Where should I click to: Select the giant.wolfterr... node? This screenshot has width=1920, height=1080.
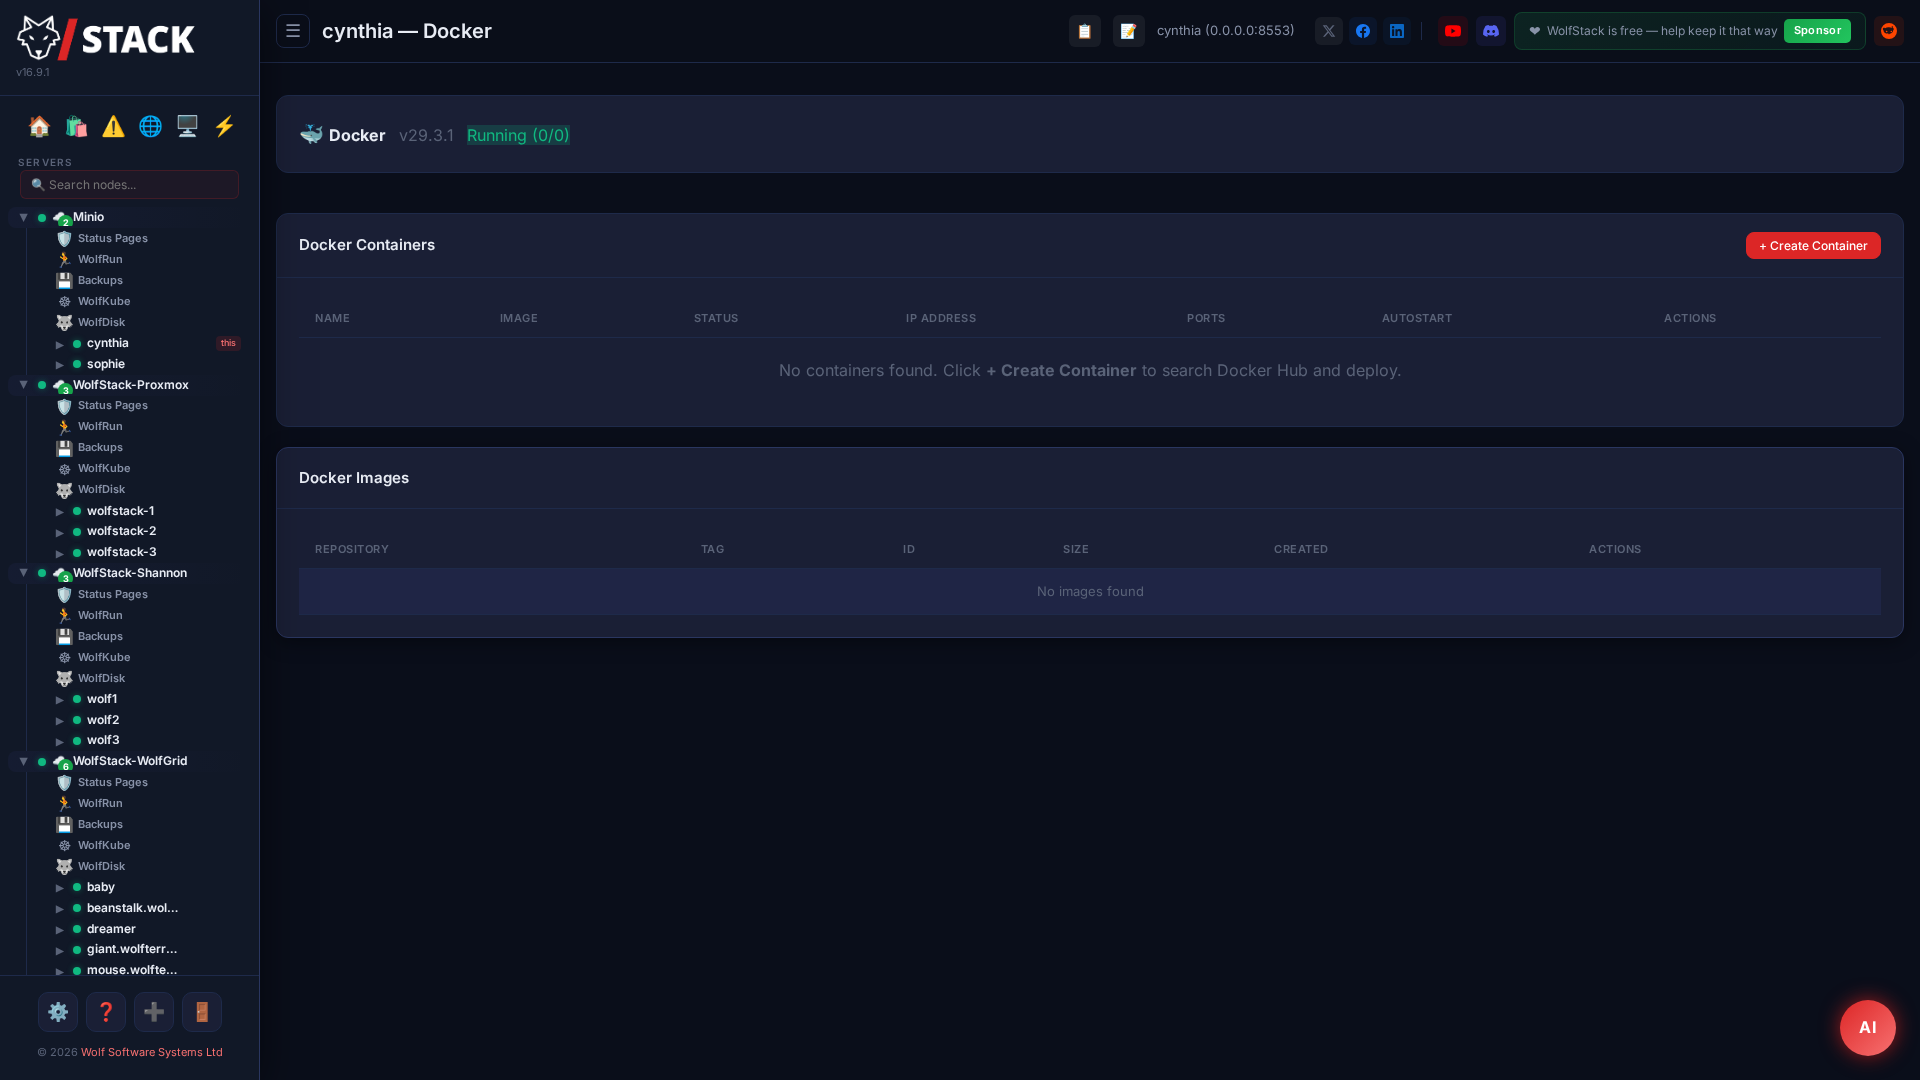click(132, 949)
